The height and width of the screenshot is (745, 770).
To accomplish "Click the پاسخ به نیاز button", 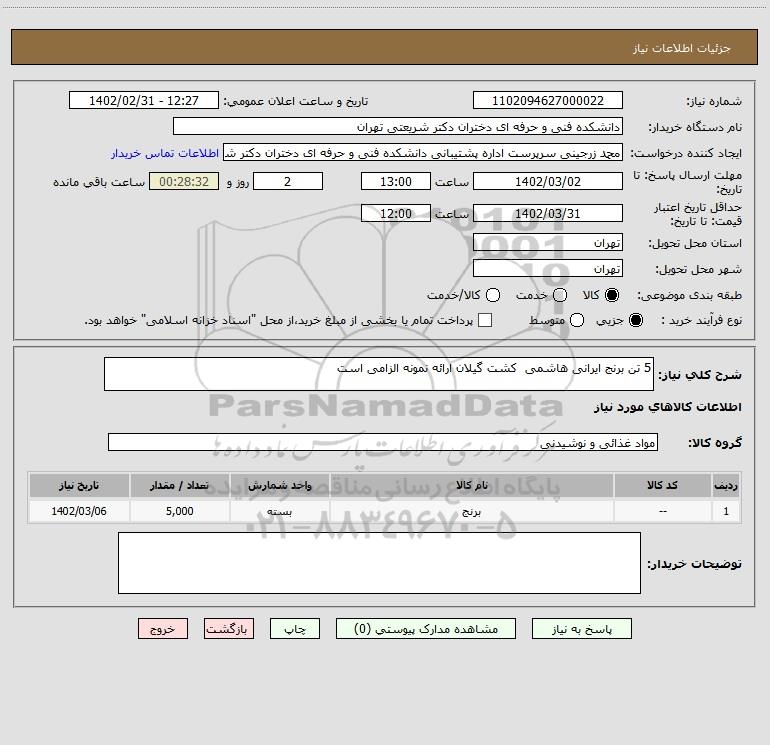I will [581, 629].
